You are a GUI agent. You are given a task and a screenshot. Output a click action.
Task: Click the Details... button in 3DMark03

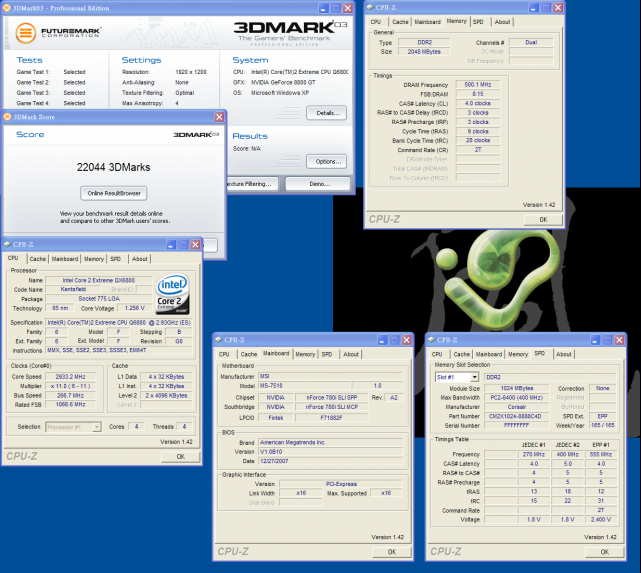(x=326, y=113)
